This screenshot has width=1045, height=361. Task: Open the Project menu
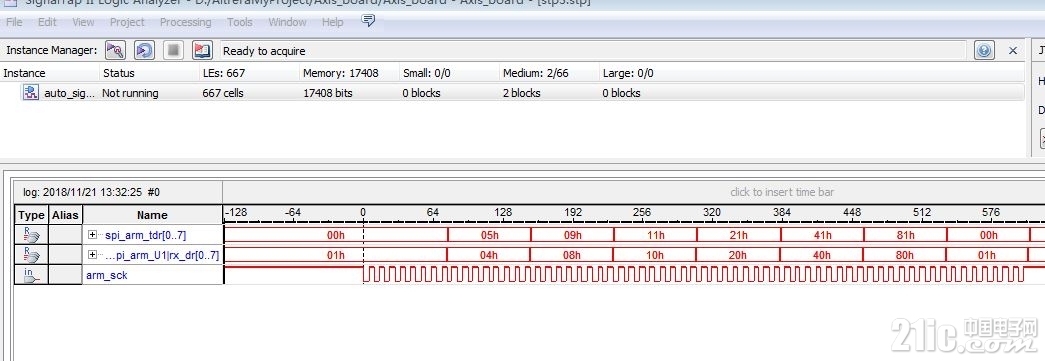tap(127, 22)
